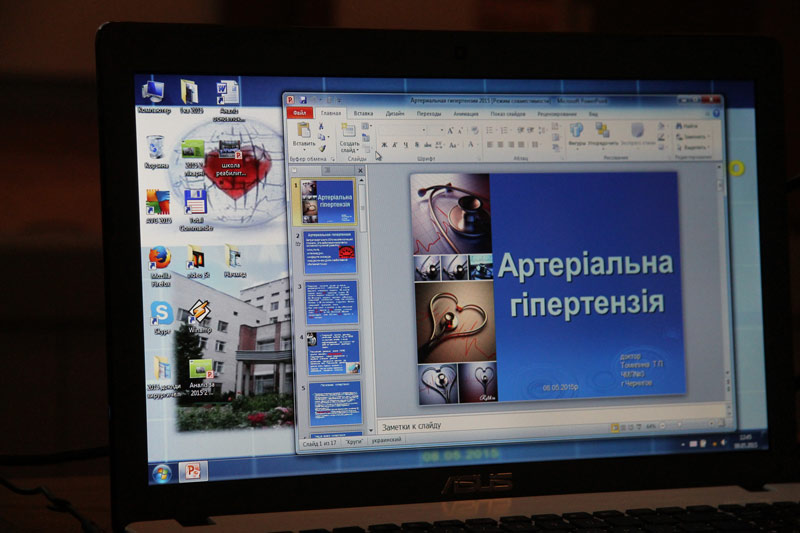
Task: Click the Paste (Вставить) clipboard icon
Action: pyautogui.click(x=303, y=133)
